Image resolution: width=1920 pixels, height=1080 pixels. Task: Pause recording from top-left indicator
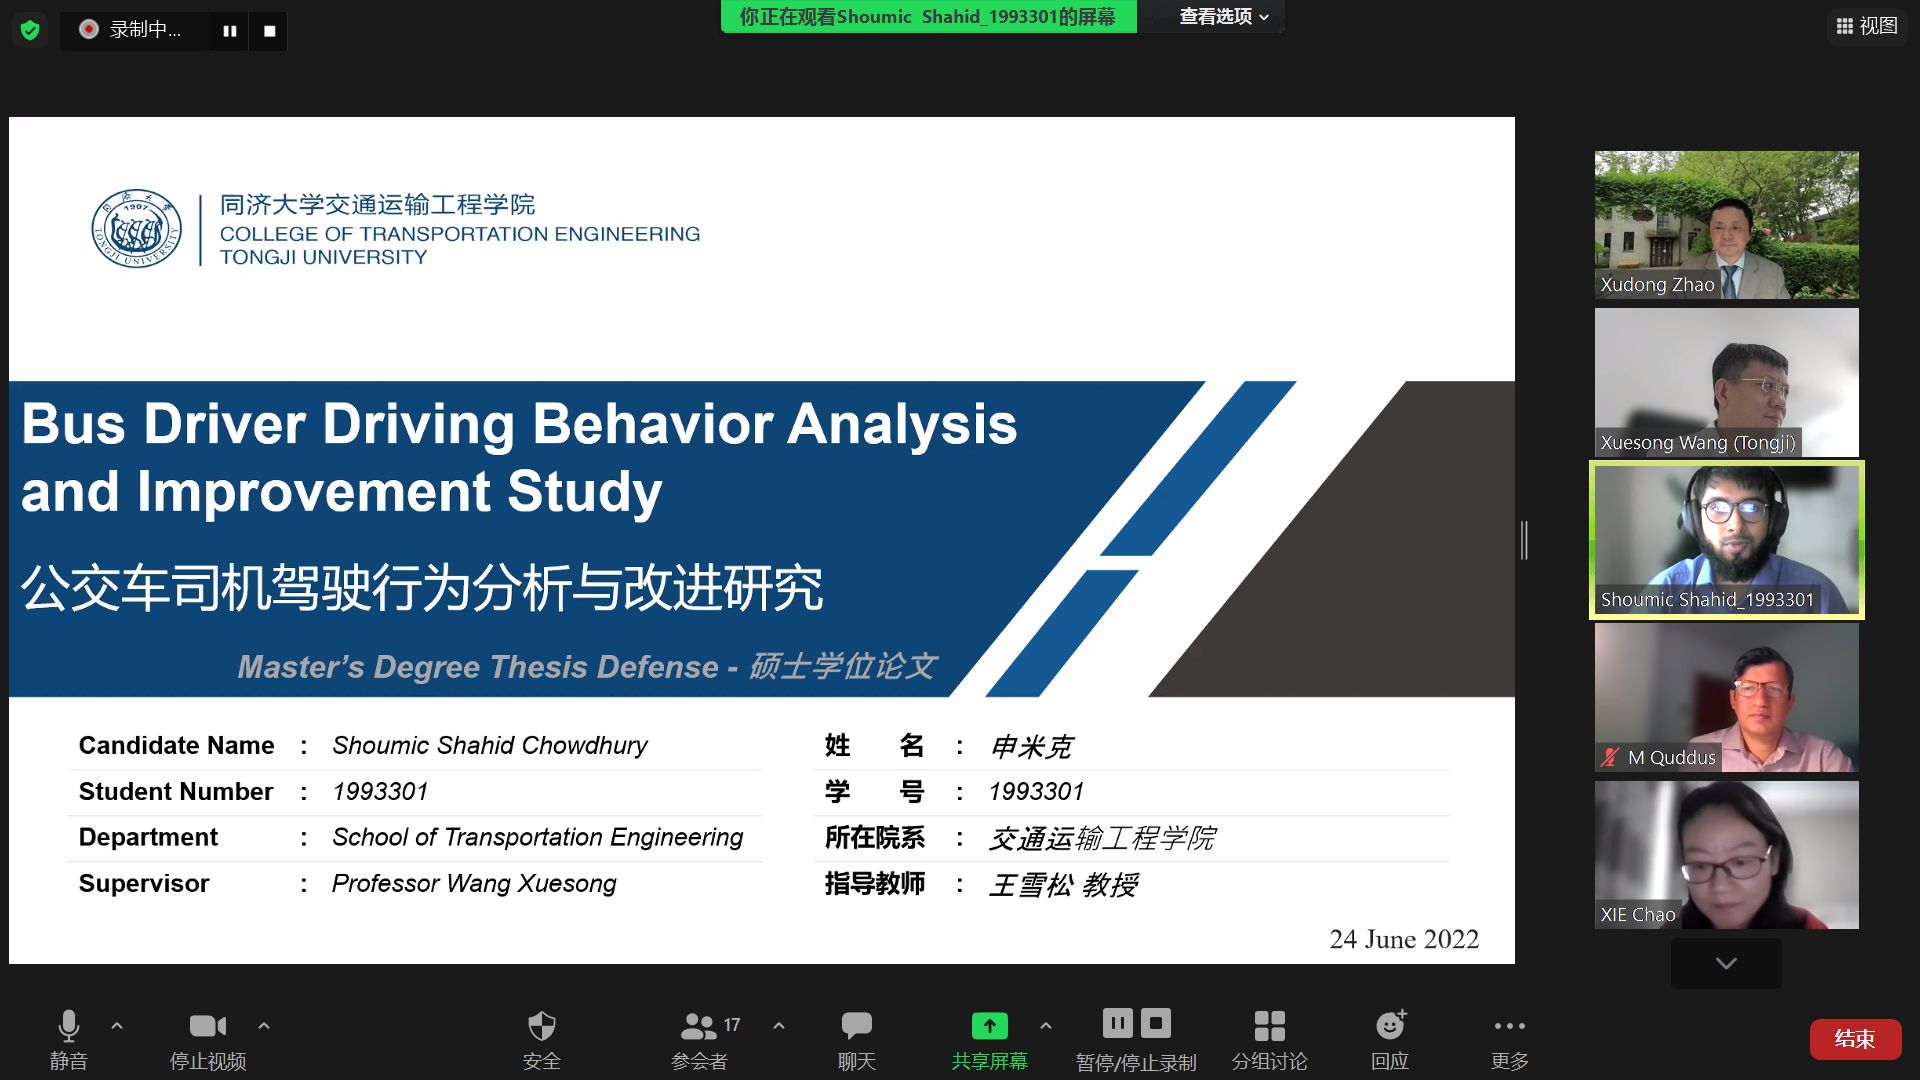point(229,31)
